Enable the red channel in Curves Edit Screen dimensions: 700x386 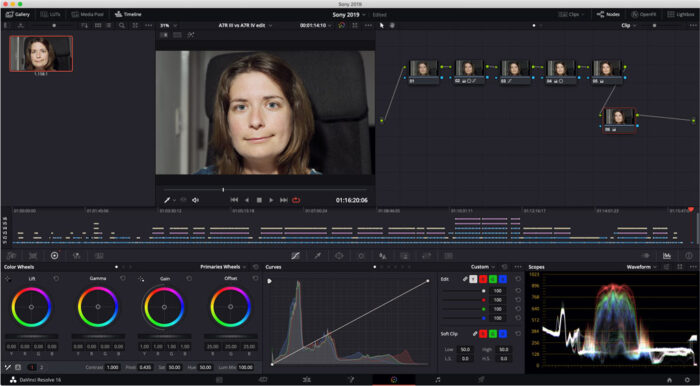483,279
